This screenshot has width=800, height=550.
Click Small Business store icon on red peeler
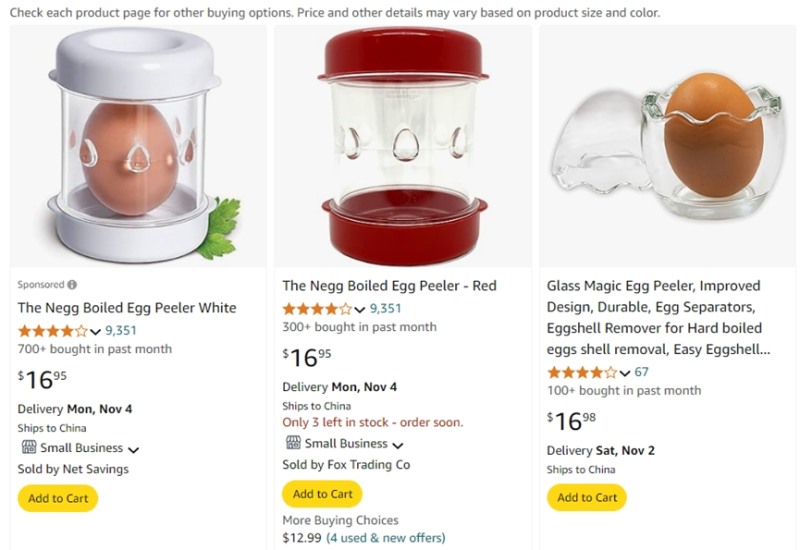(292, 443)
